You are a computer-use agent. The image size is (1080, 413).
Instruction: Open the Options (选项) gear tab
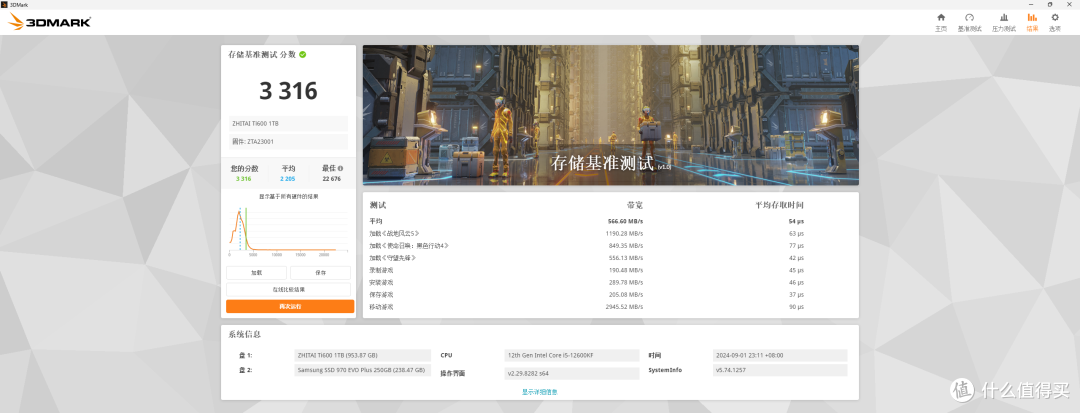pyautogui.click(x=1055, y=22)
